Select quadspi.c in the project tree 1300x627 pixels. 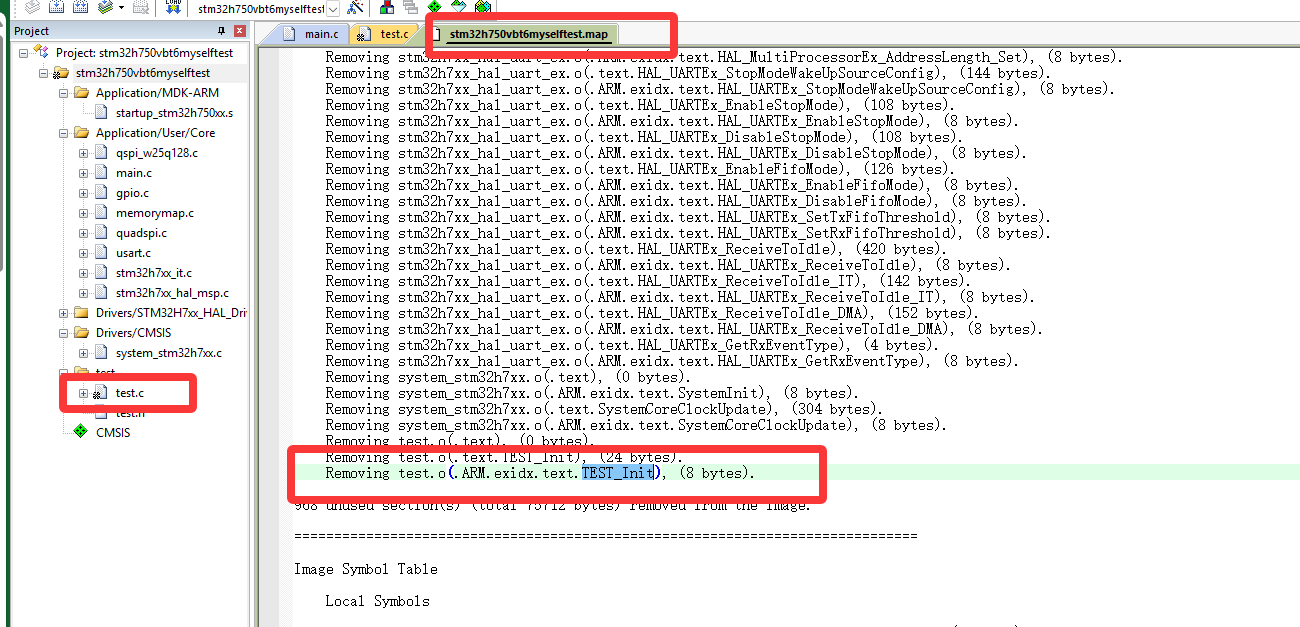(141, 233)
